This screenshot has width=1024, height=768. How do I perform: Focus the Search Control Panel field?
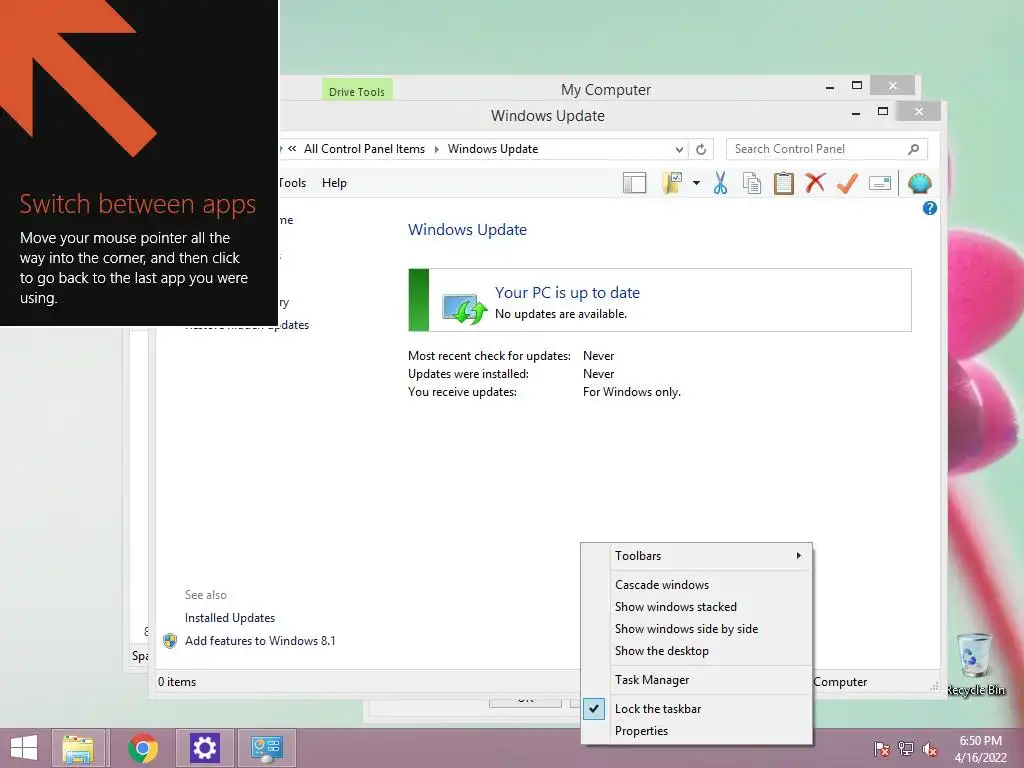click(x=826, y=149)
